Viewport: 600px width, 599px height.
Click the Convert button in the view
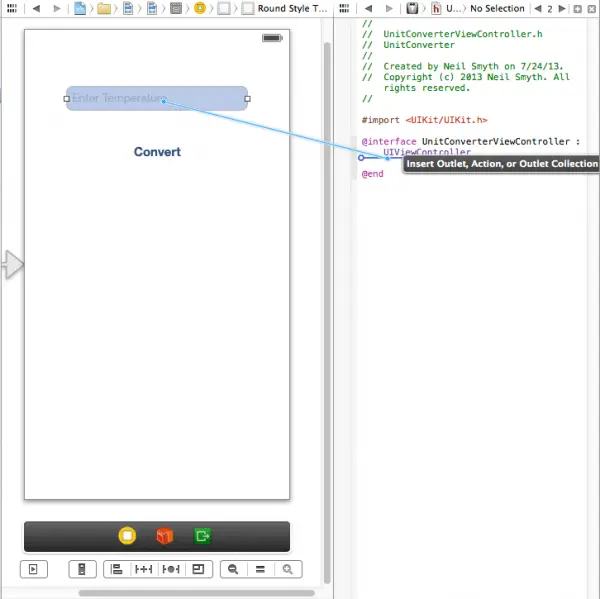click(x=157, y=152)
